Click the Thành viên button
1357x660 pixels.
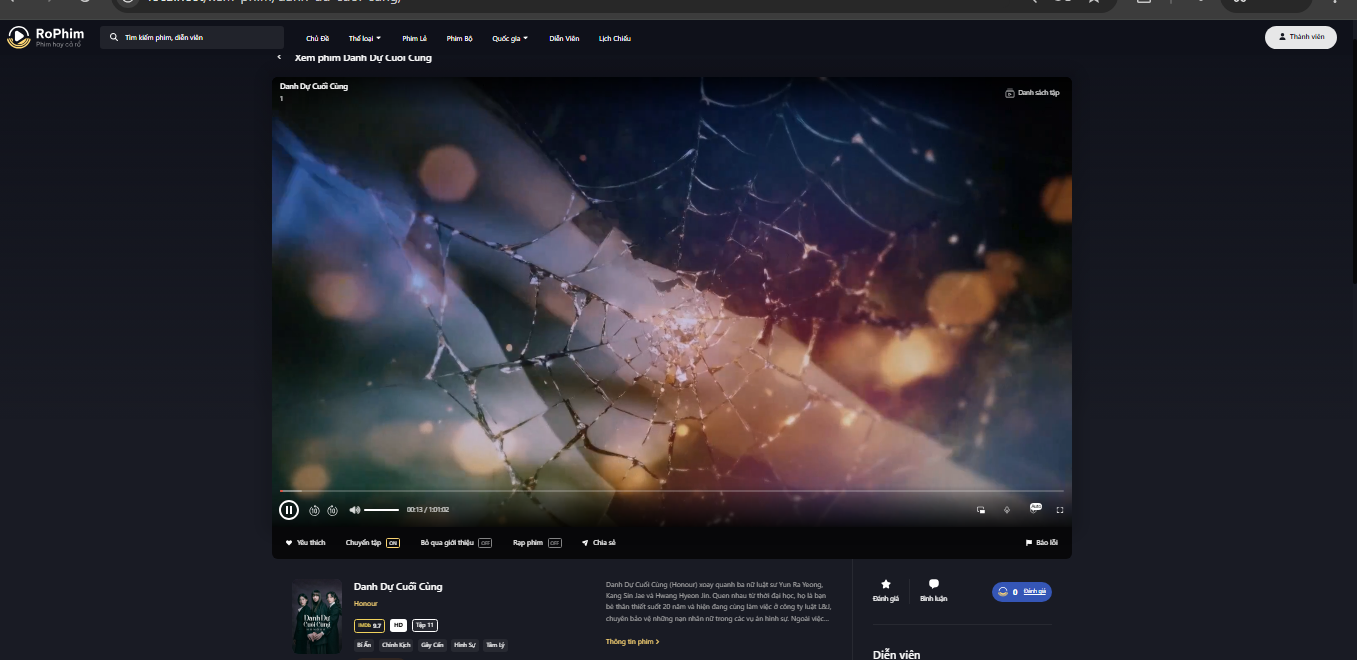tap(1300, 37)
